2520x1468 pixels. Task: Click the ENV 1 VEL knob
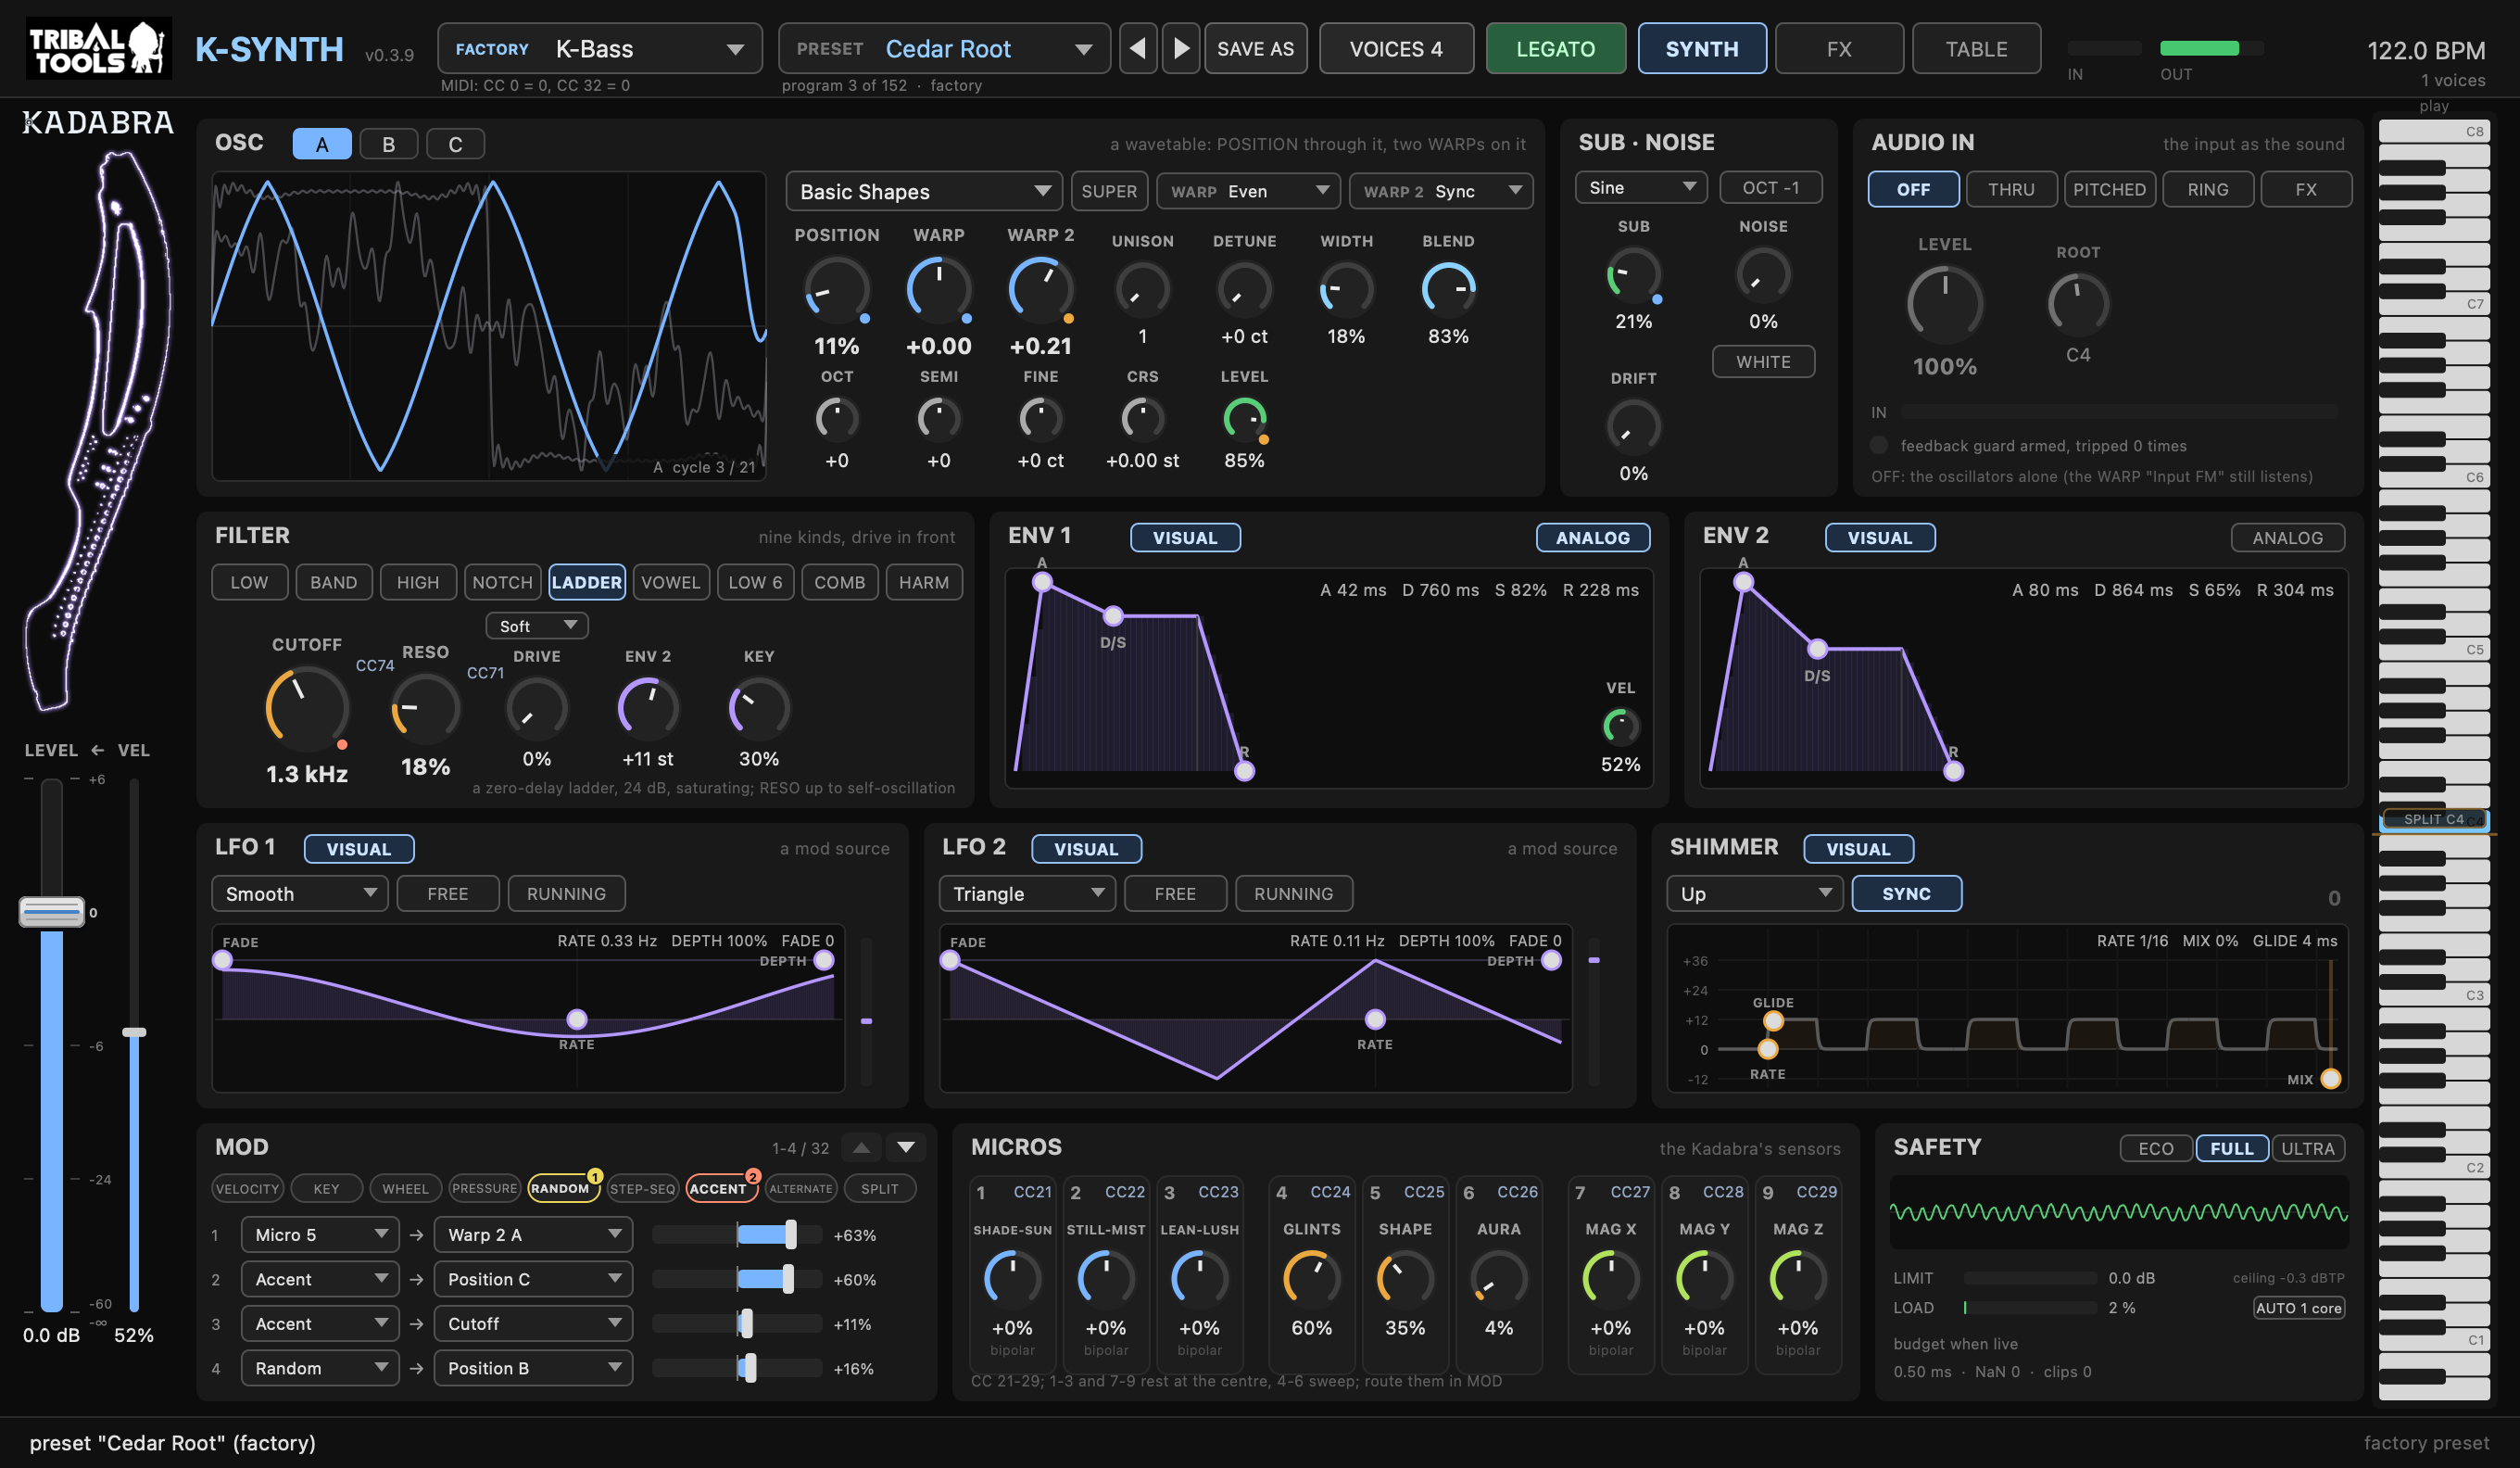(x=1620, y=726)
